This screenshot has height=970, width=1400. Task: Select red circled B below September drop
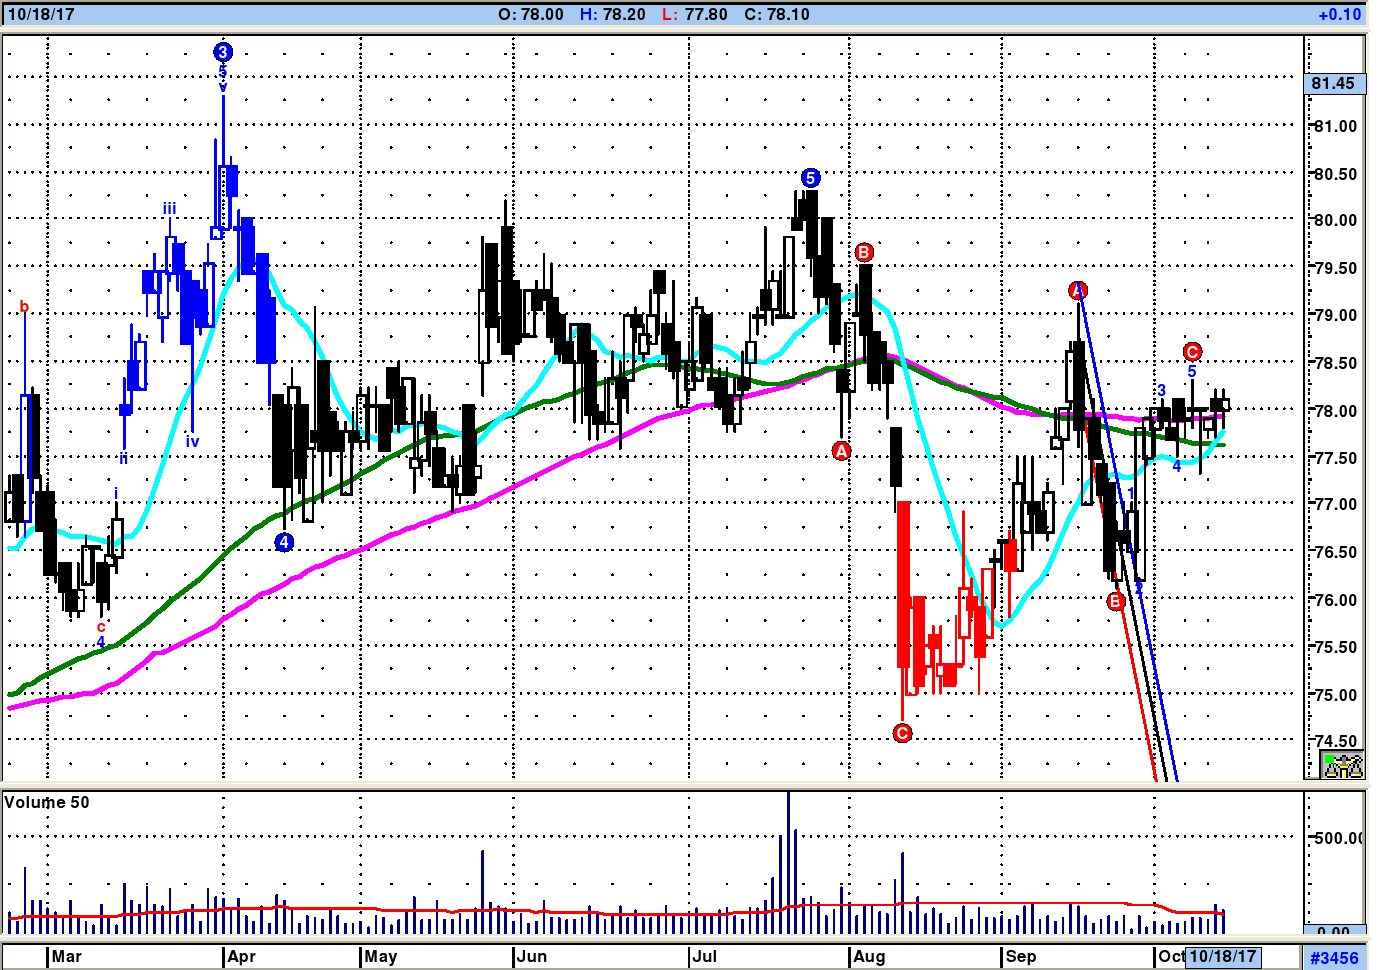click(1116, 601)
